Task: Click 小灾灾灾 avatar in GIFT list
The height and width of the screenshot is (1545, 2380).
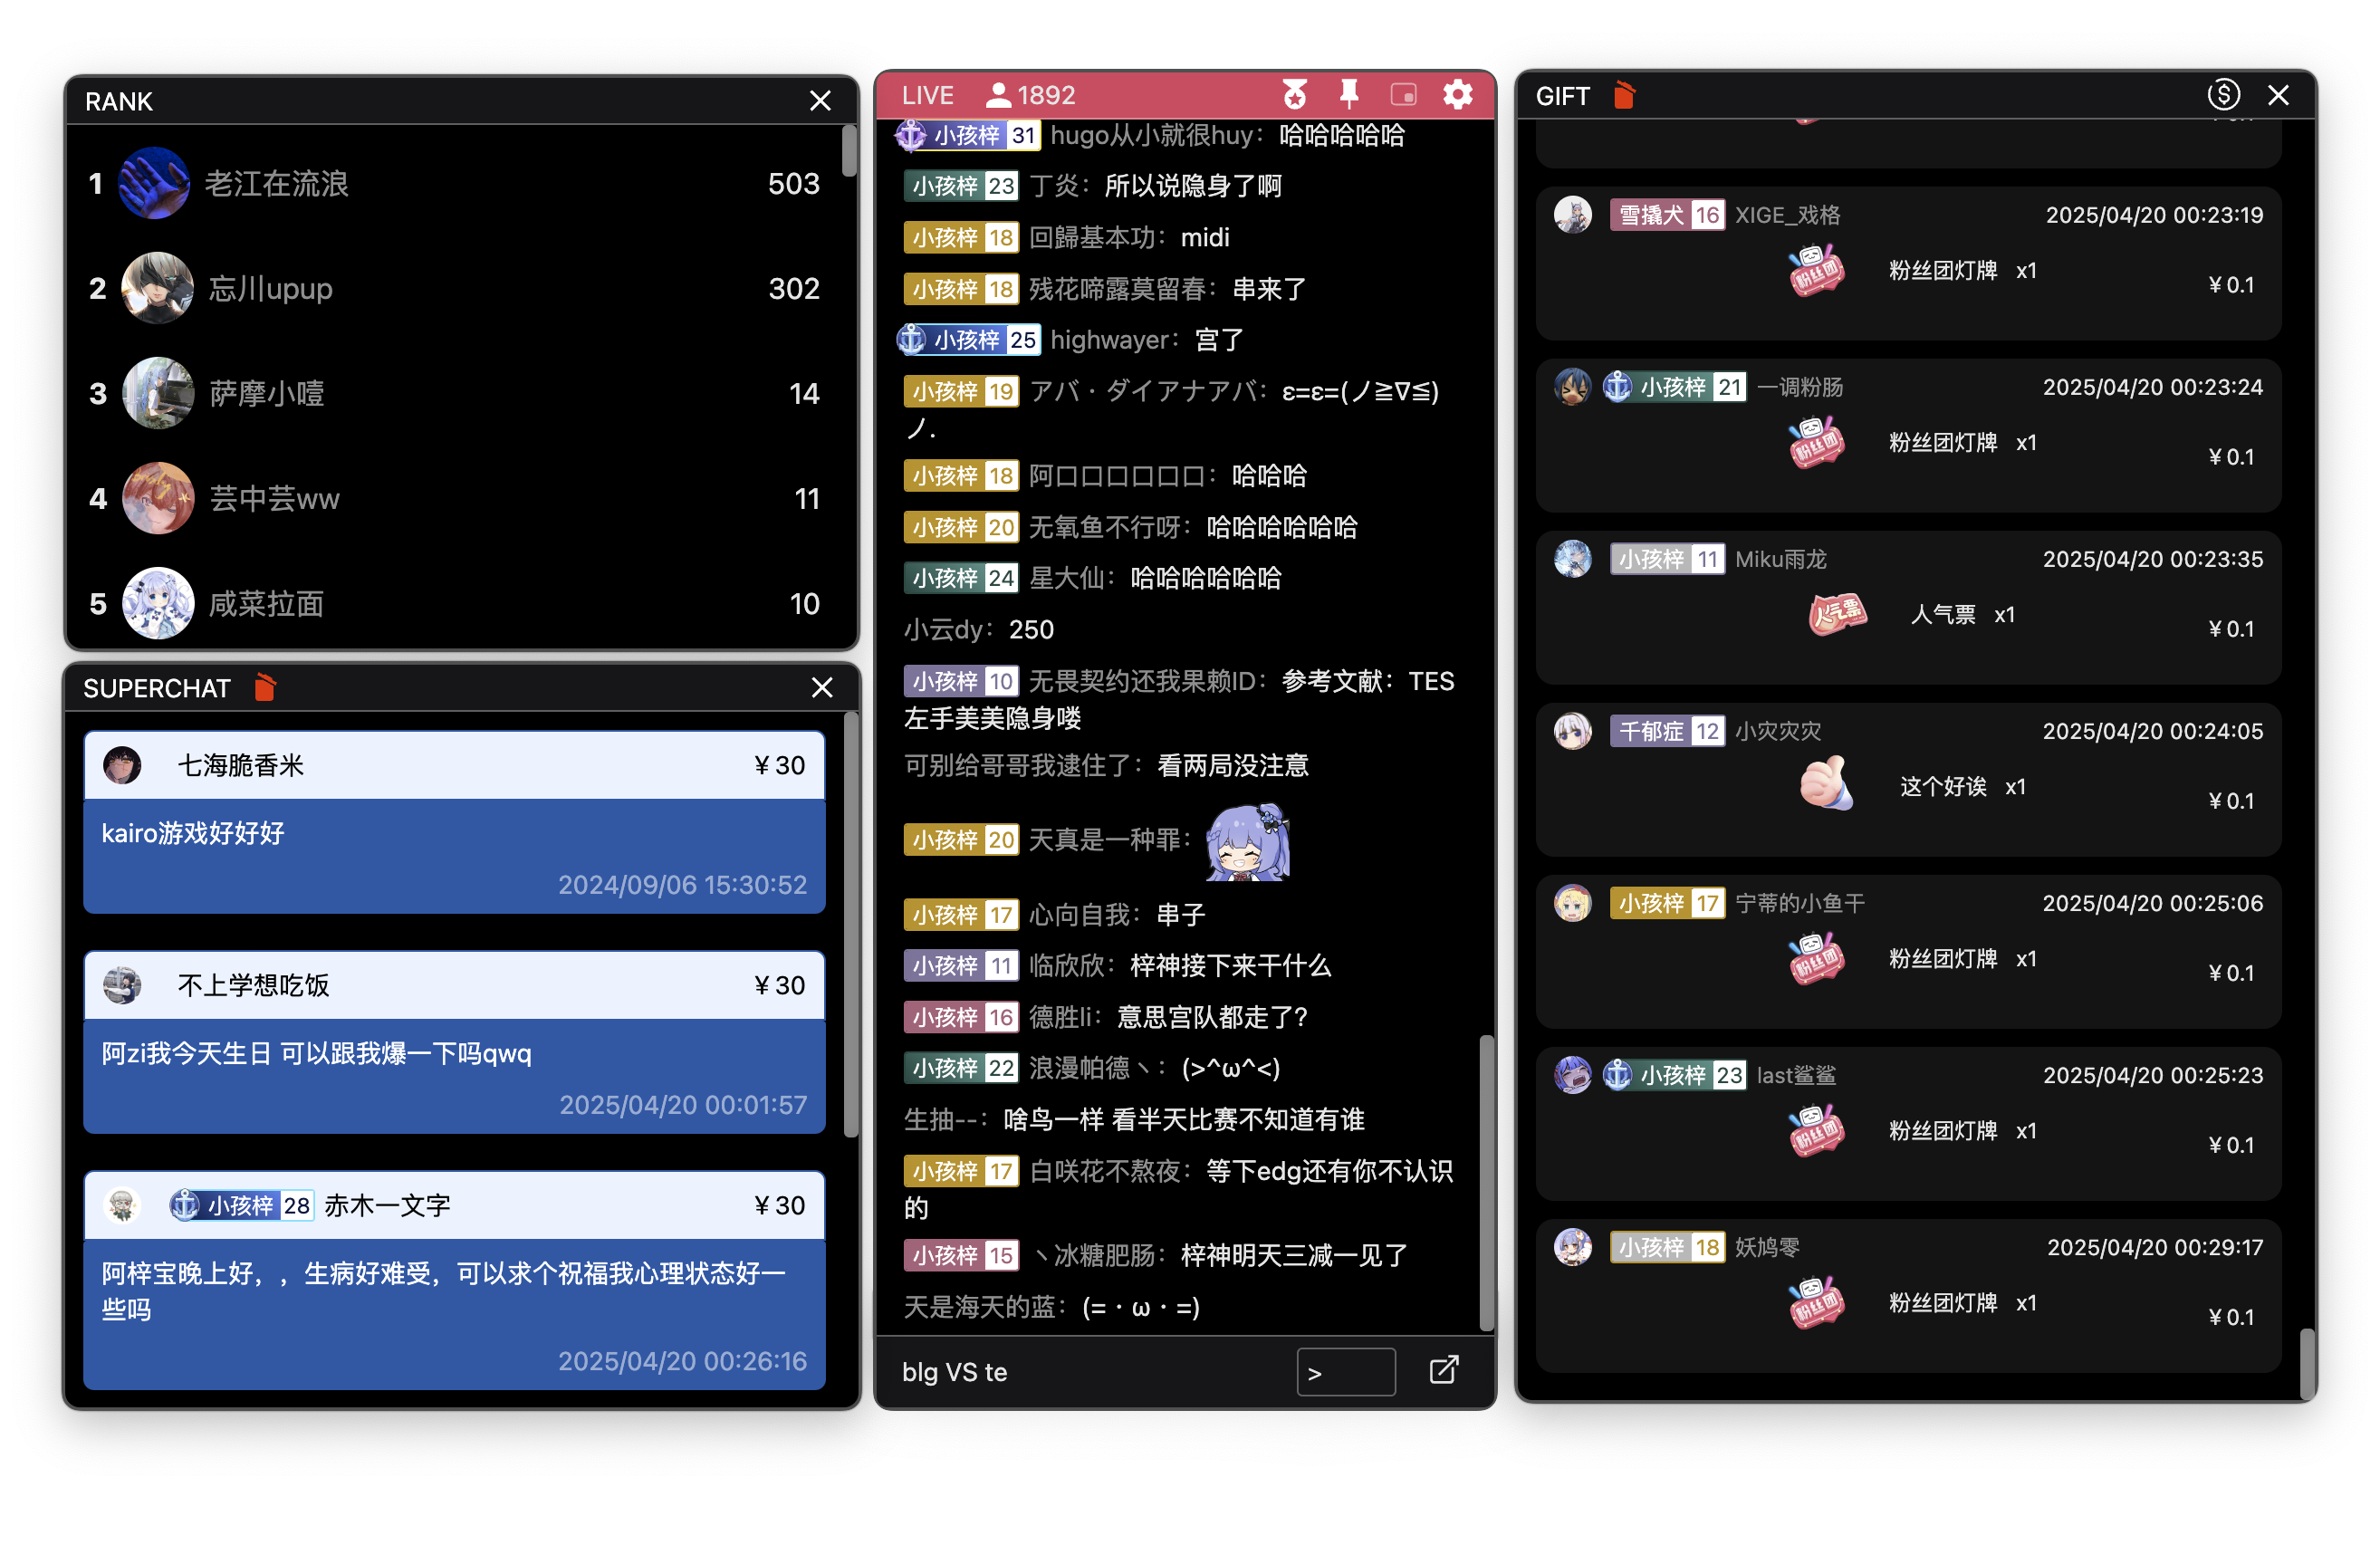Action: (1573, 730)
